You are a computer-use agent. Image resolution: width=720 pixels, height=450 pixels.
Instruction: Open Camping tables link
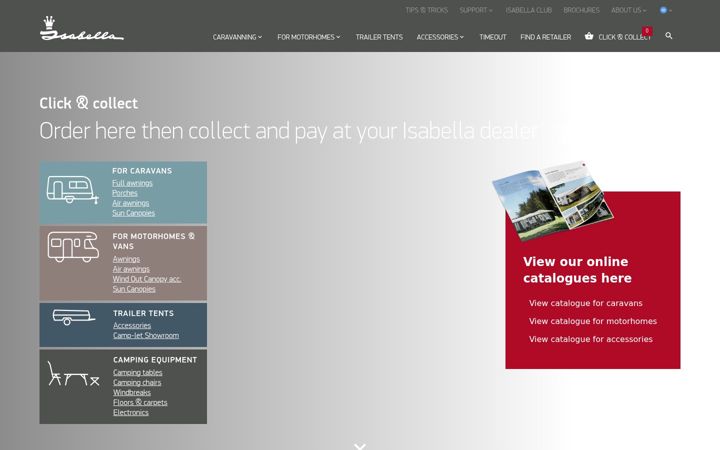pos(138,372)
